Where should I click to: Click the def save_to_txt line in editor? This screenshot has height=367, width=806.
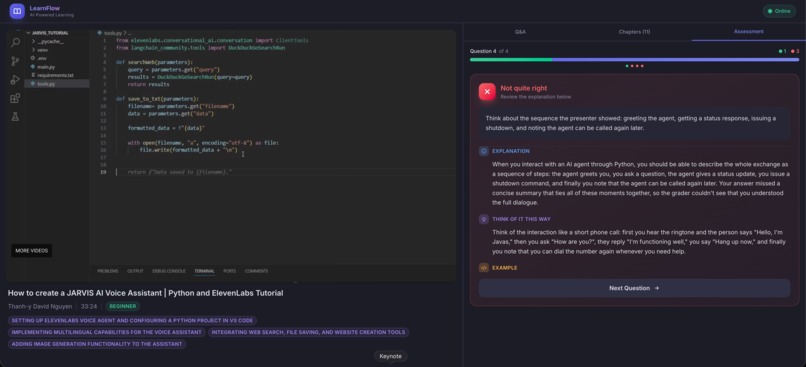[x=157, y=99]
